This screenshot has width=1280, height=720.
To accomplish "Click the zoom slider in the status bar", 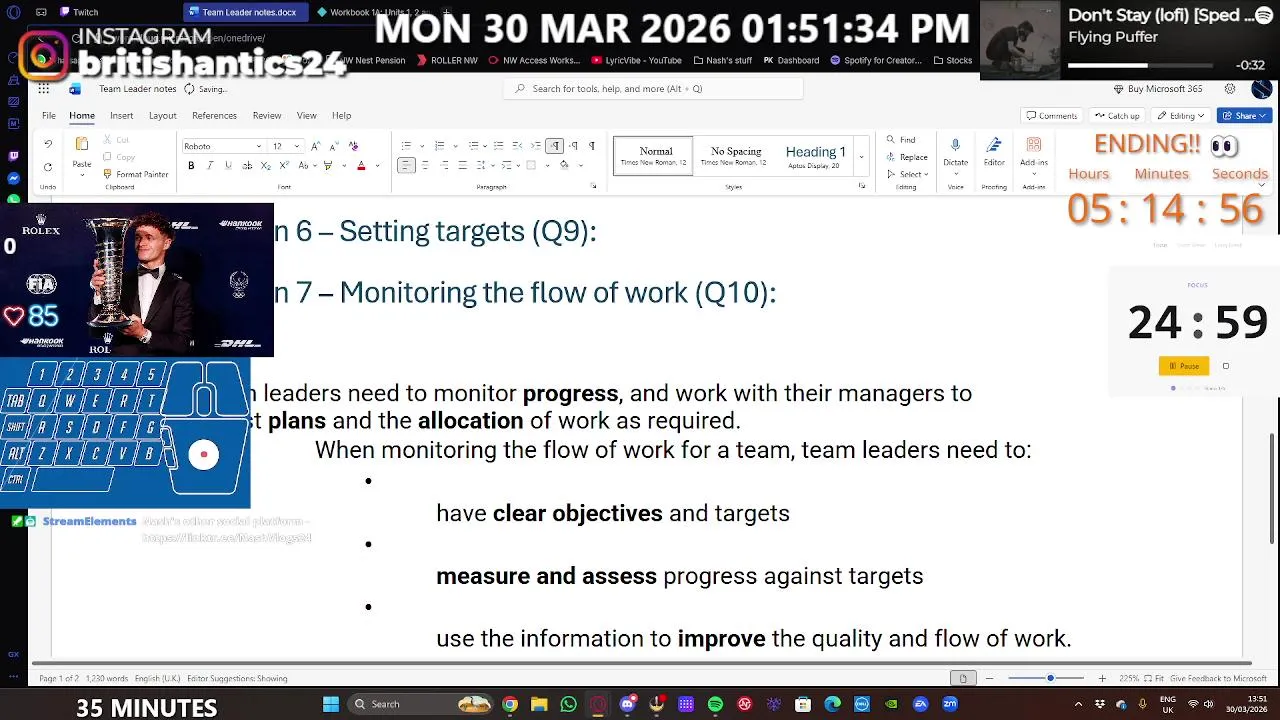I will pos(1050,678).
